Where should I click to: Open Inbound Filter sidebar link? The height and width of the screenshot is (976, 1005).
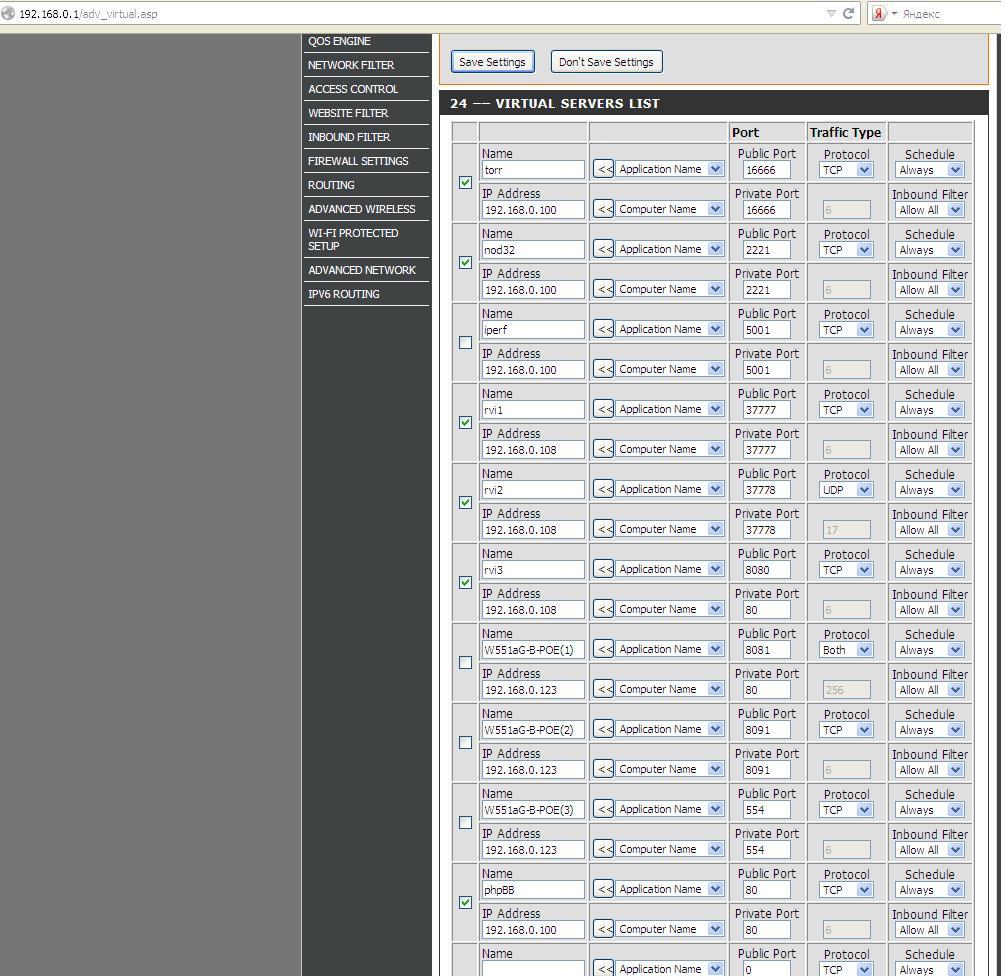[x=367, y=137]
